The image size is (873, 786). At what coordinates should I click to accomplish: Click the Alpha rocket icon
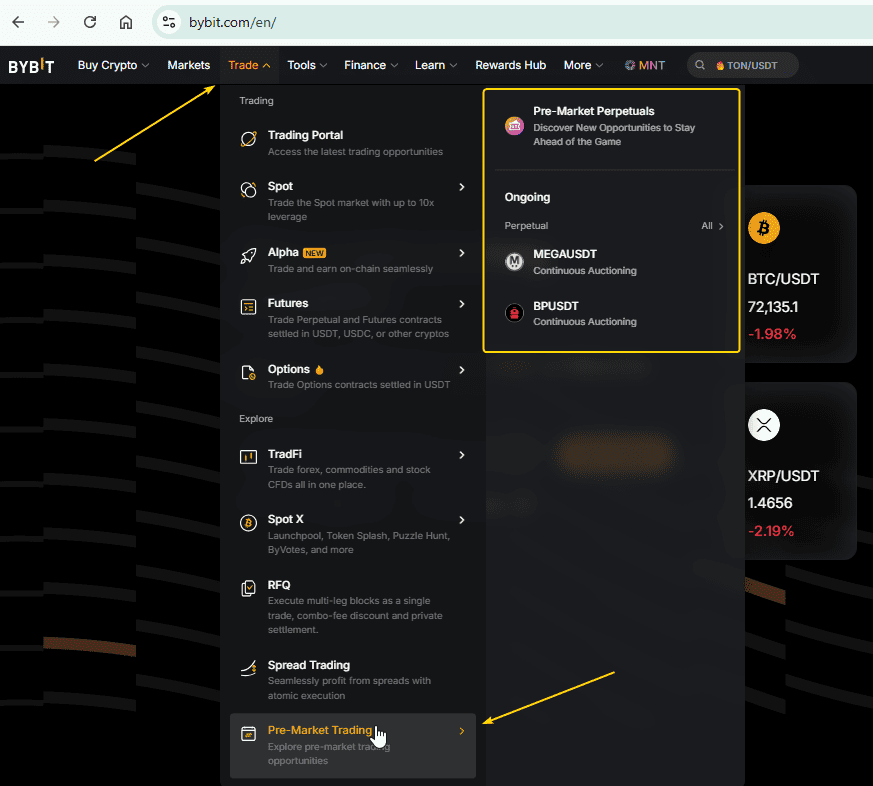(248, 256)
